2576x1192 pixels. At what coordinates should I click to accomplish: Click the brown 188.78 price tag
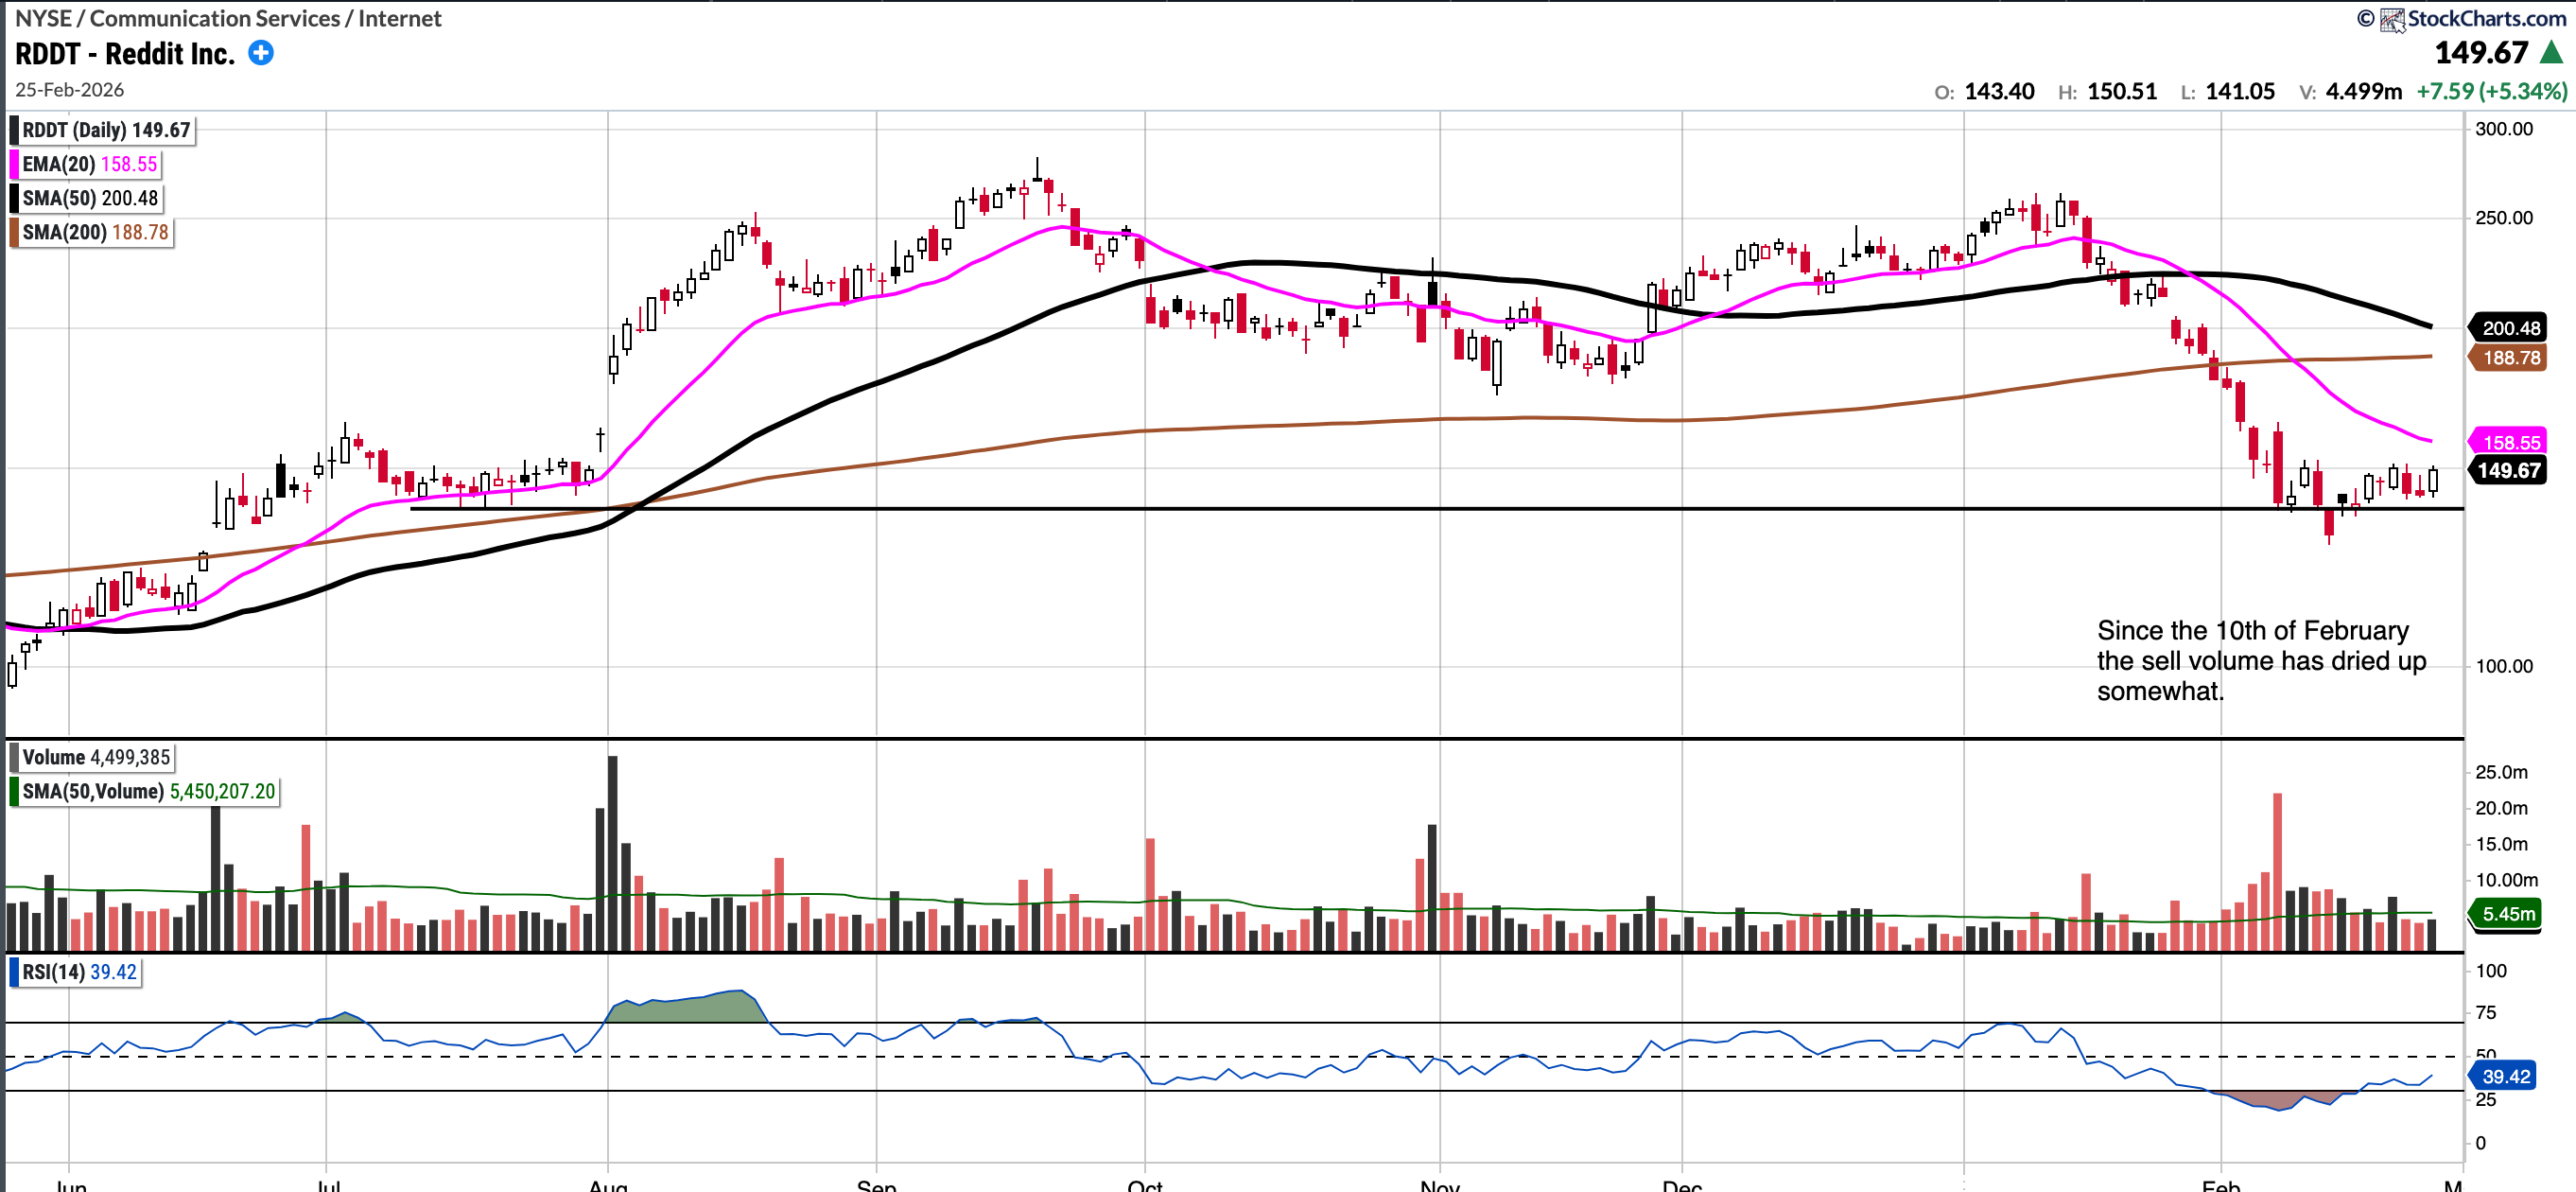click(x=2510, y=358)
